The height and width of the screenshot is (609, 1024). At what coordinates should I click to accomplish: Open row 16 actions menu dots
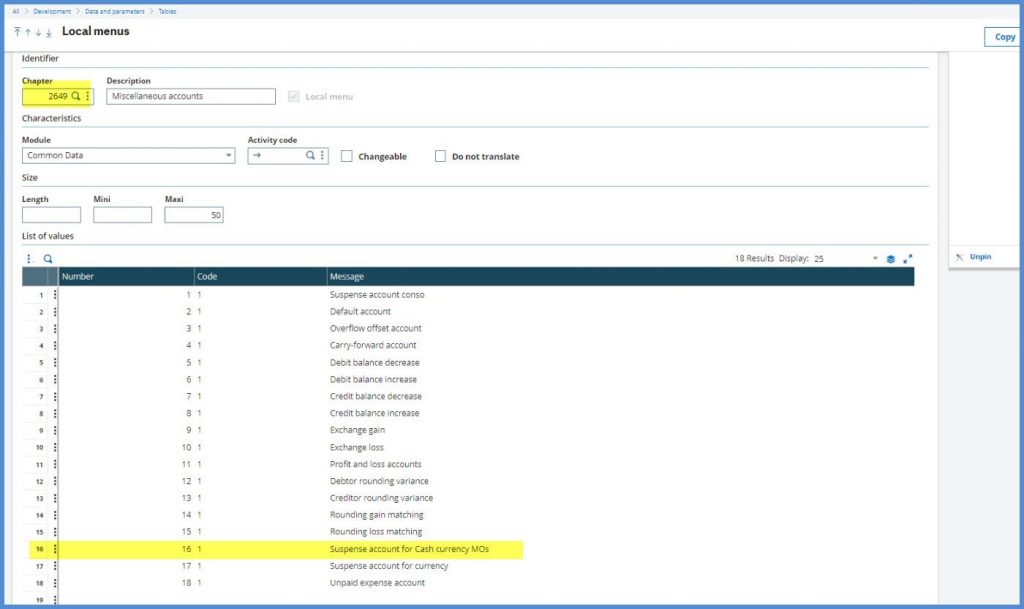(x=55, y=549)
